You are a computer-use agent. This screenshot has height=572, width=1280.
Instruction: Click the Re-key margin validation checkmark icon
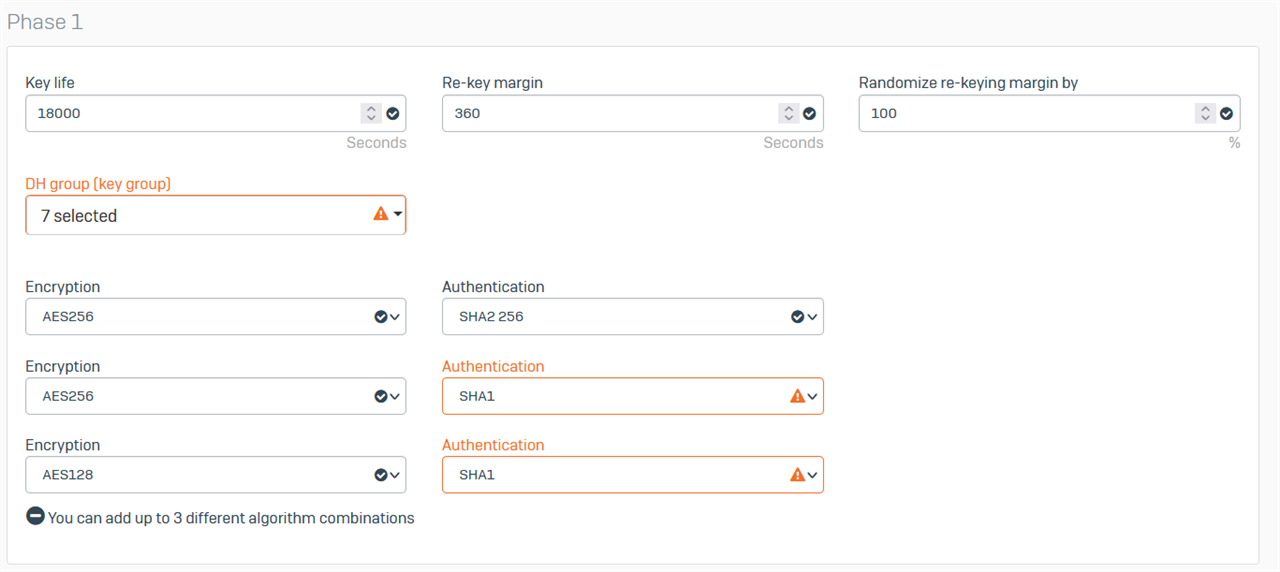pos(809,114)
